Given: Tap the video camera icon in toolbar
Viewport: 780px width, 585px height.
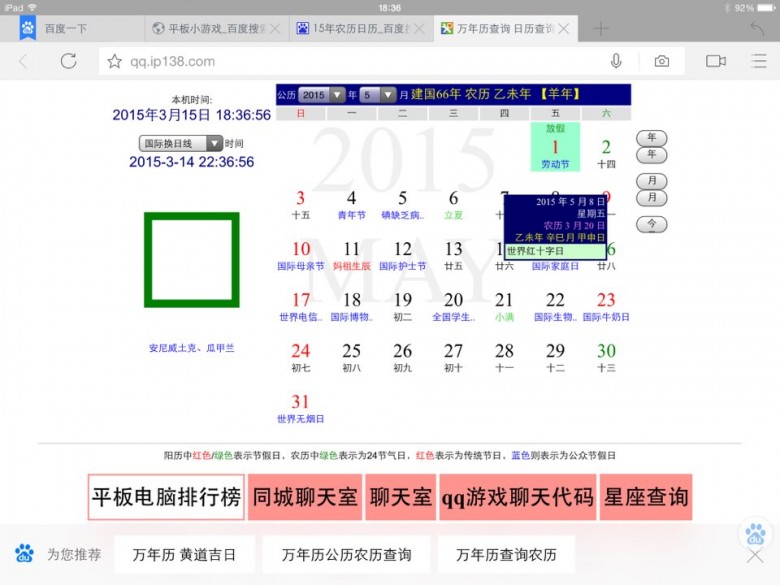Looking at the screenshot, I should pos(715,61).
